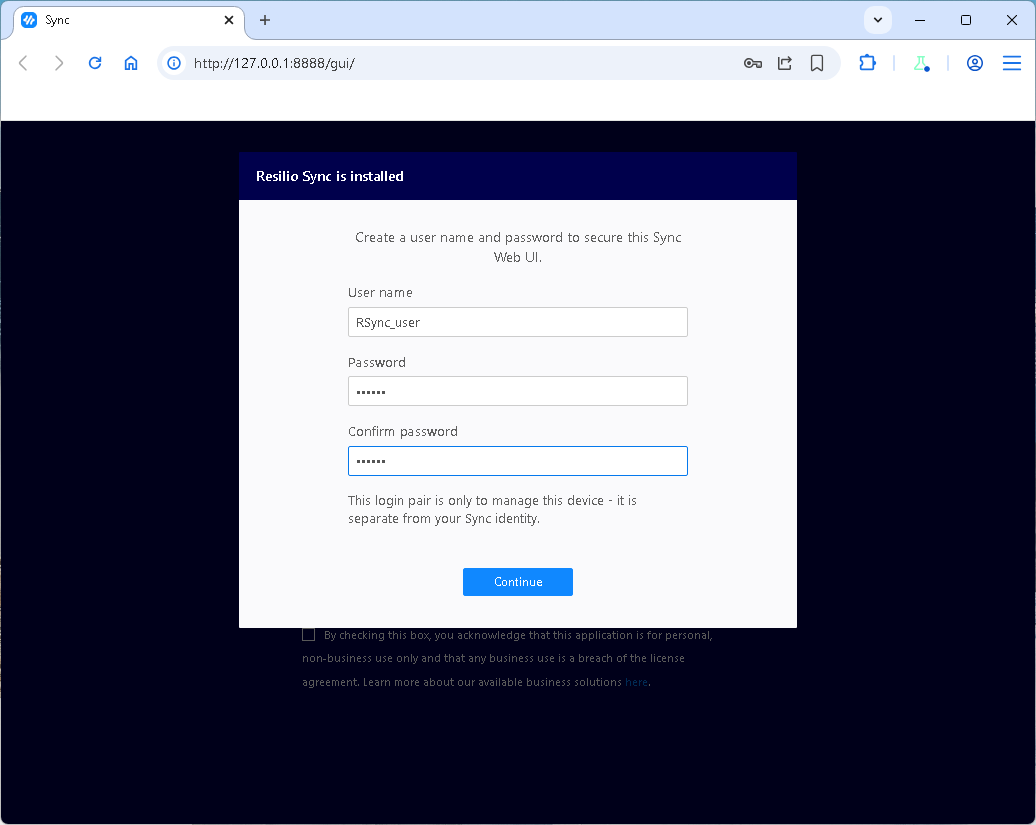Open the browser hamburger menu

coord(1012,63)
